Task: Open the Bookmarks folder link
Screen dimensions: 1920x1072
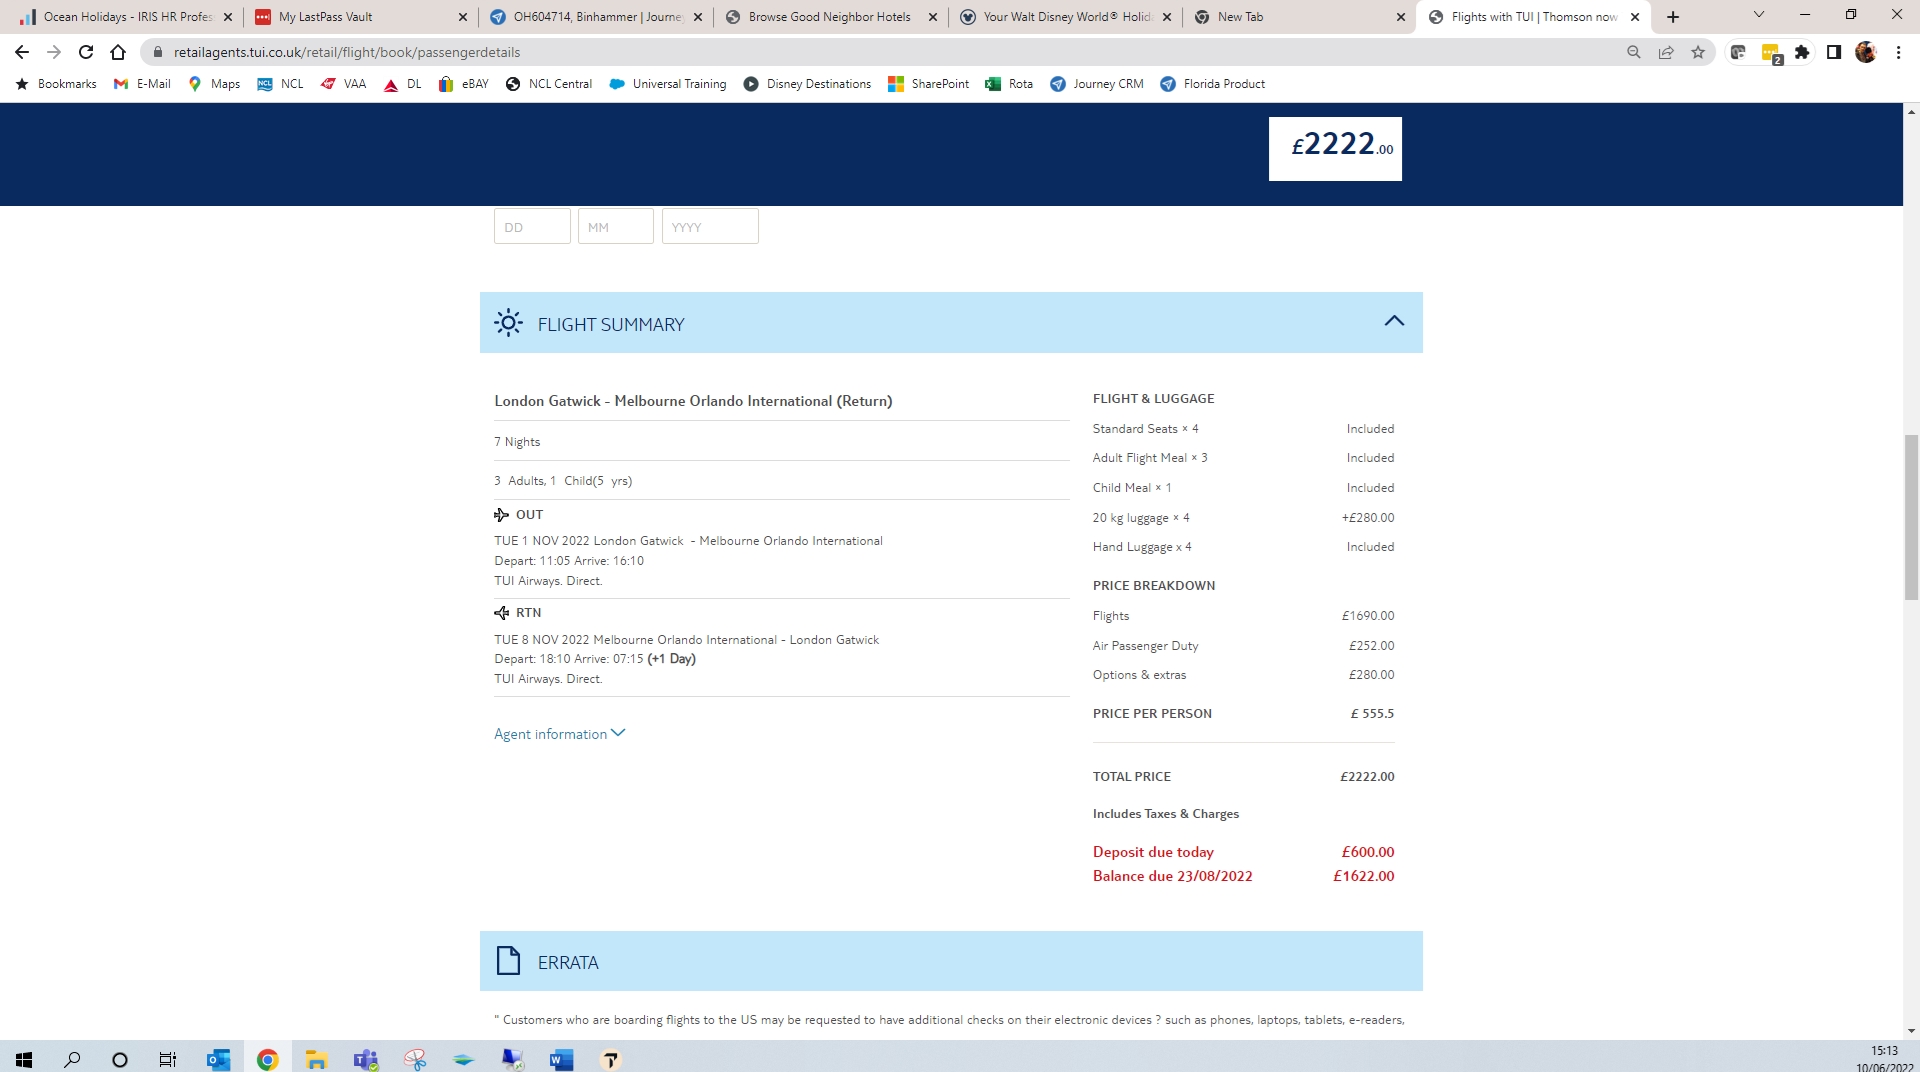Action: point(56,84)
